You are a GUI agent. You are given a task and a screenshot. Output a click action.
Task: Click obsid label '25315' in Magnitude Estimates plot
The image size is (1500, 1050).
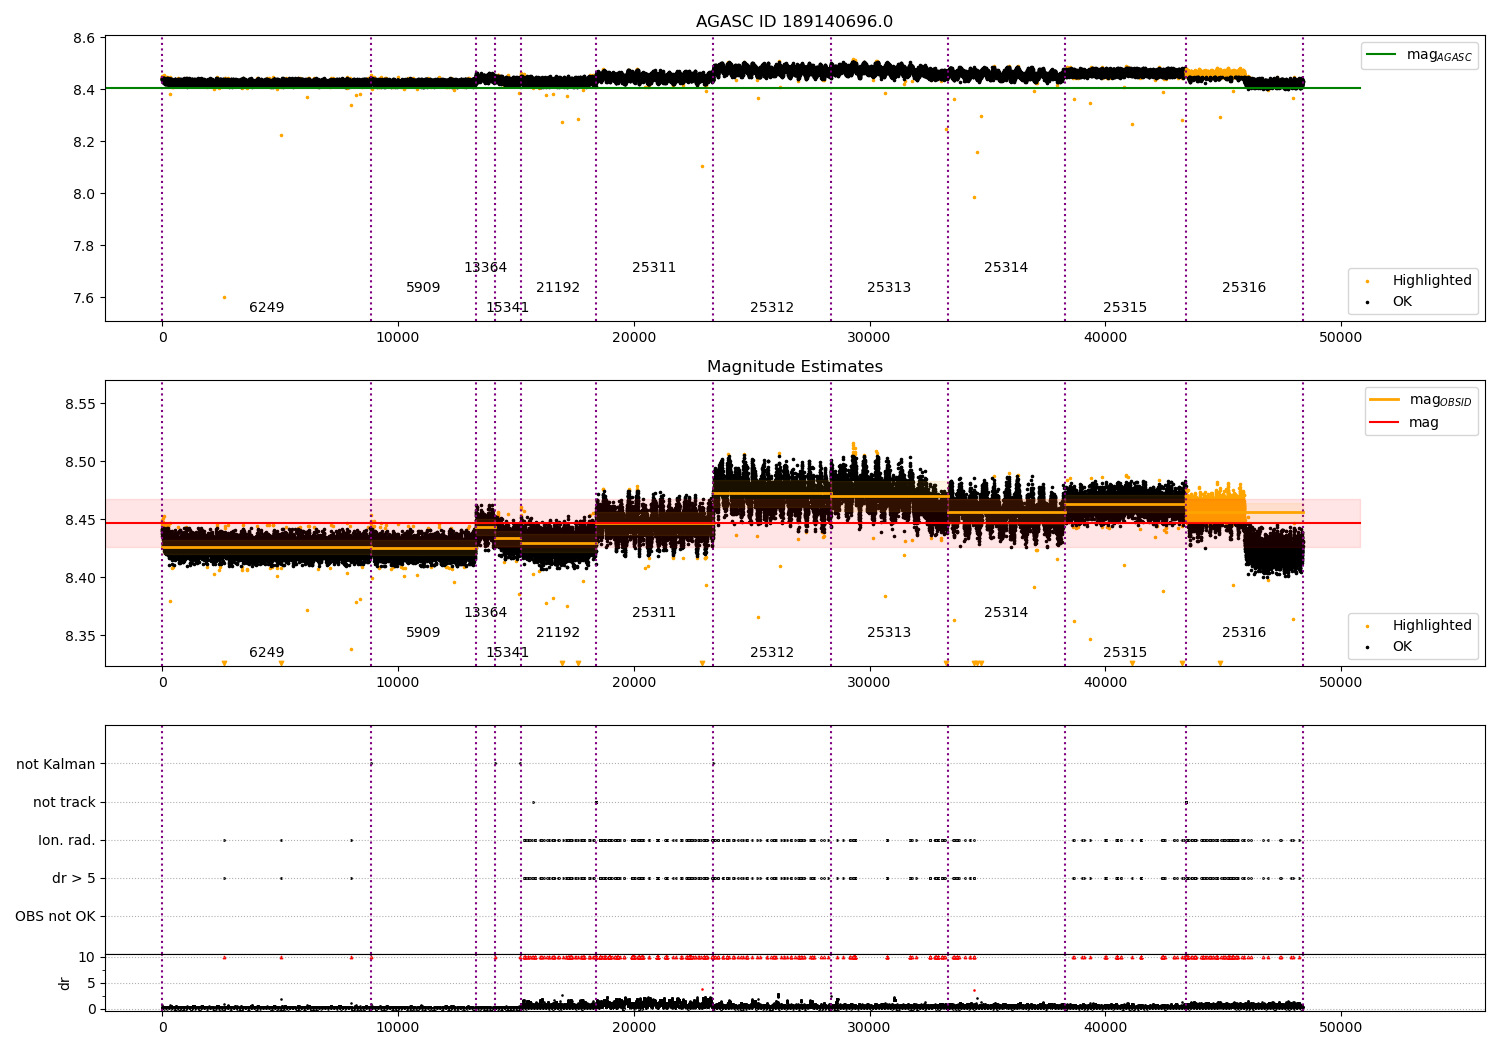1125,653
